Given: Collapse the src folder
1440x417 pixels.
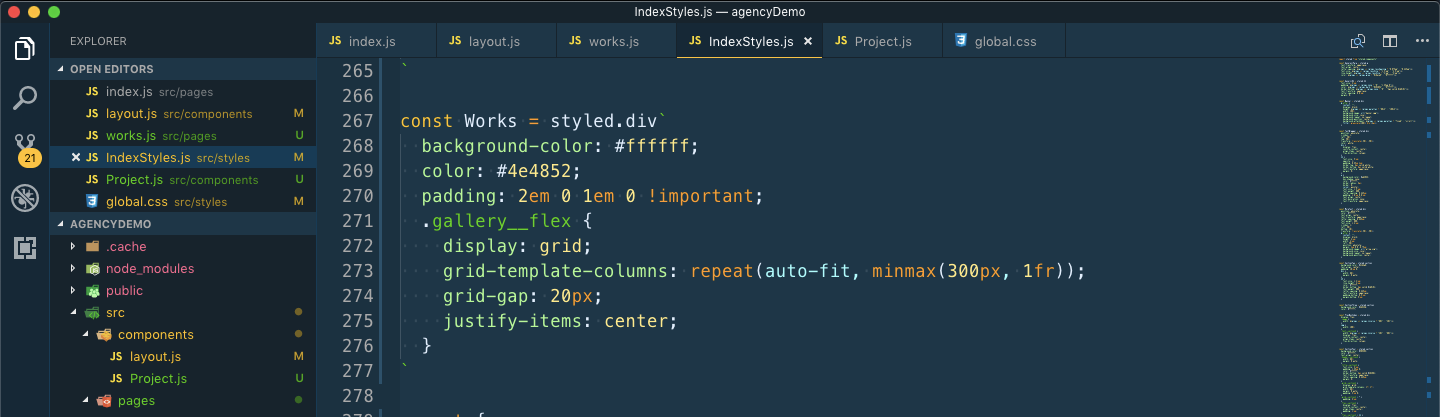Looking at the screenshot, I should click(x=72, y=313).
